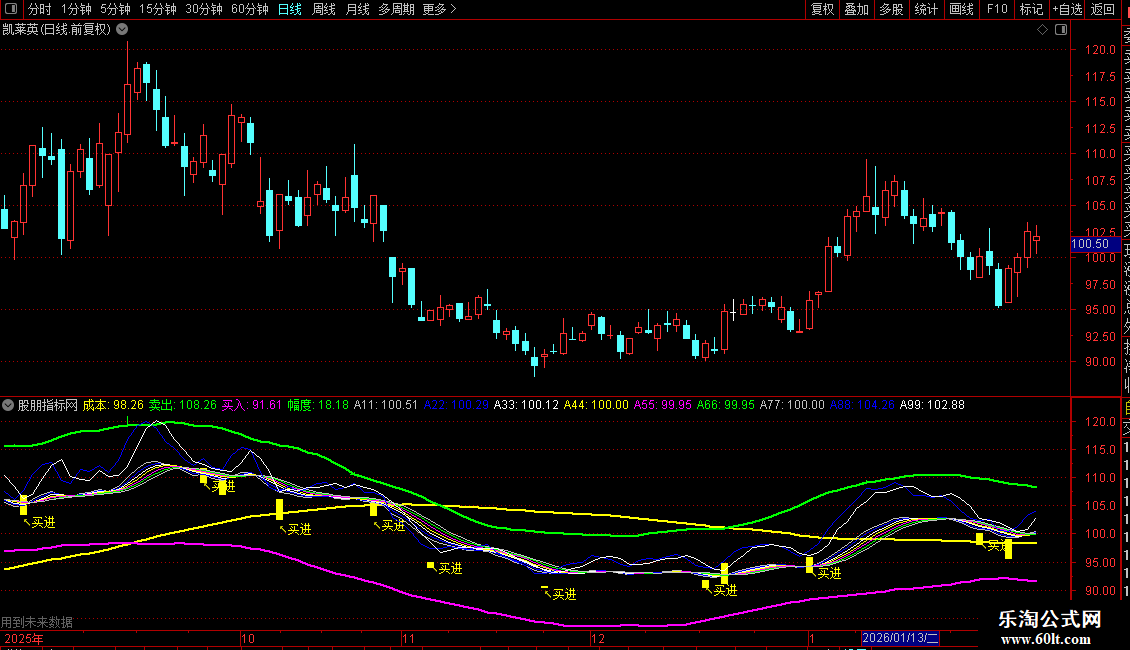Image resolution: width=1130 pixels, height=650 pixels.
Task: Click the 100.50 current price label on axis
Action: (x=1089, y=243)
